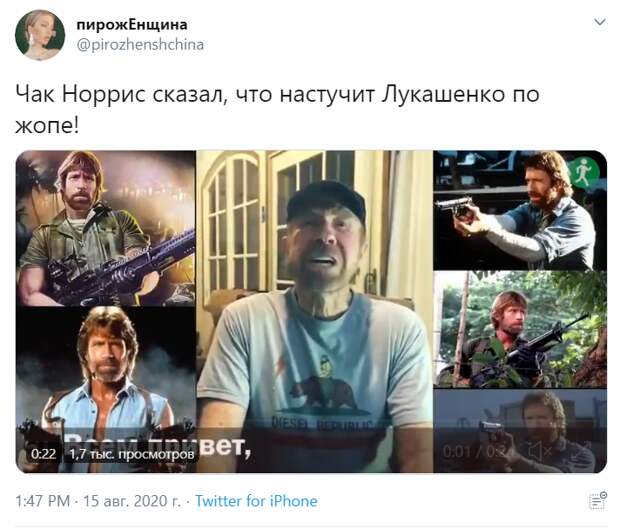Click top-right frame aiming a pistol
Screen dimensions: 620x529
click(x=520, y=210)
